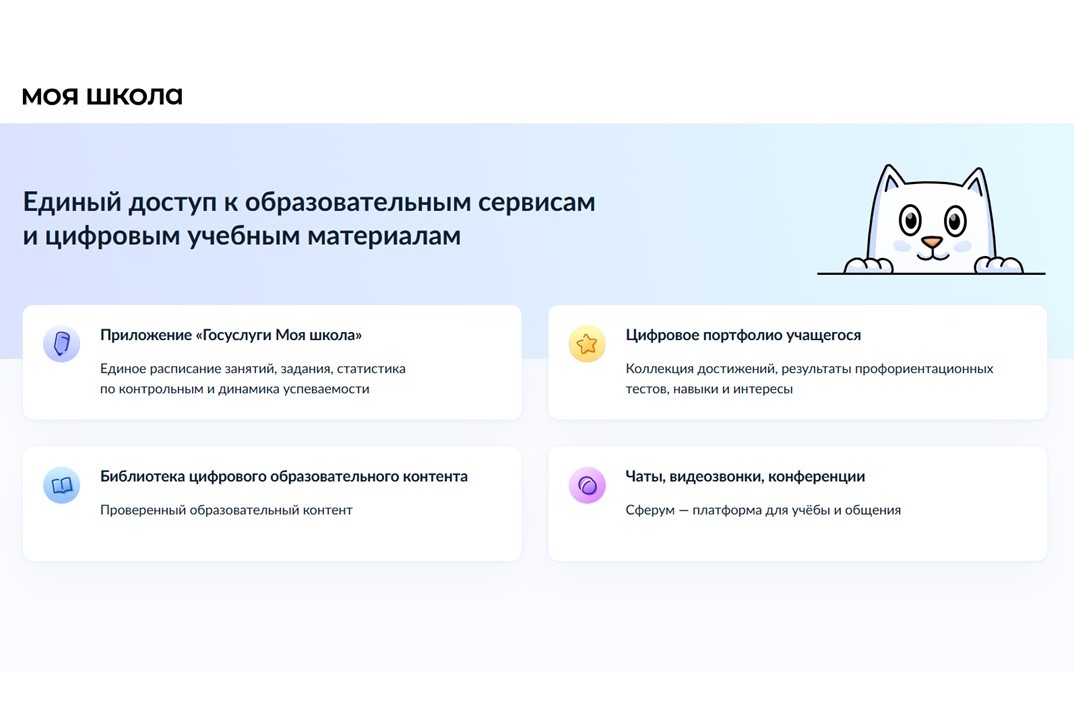This screenshot has height=720, width=1074.
Task: Select the digital portfolio card
Action: point(797,362)
